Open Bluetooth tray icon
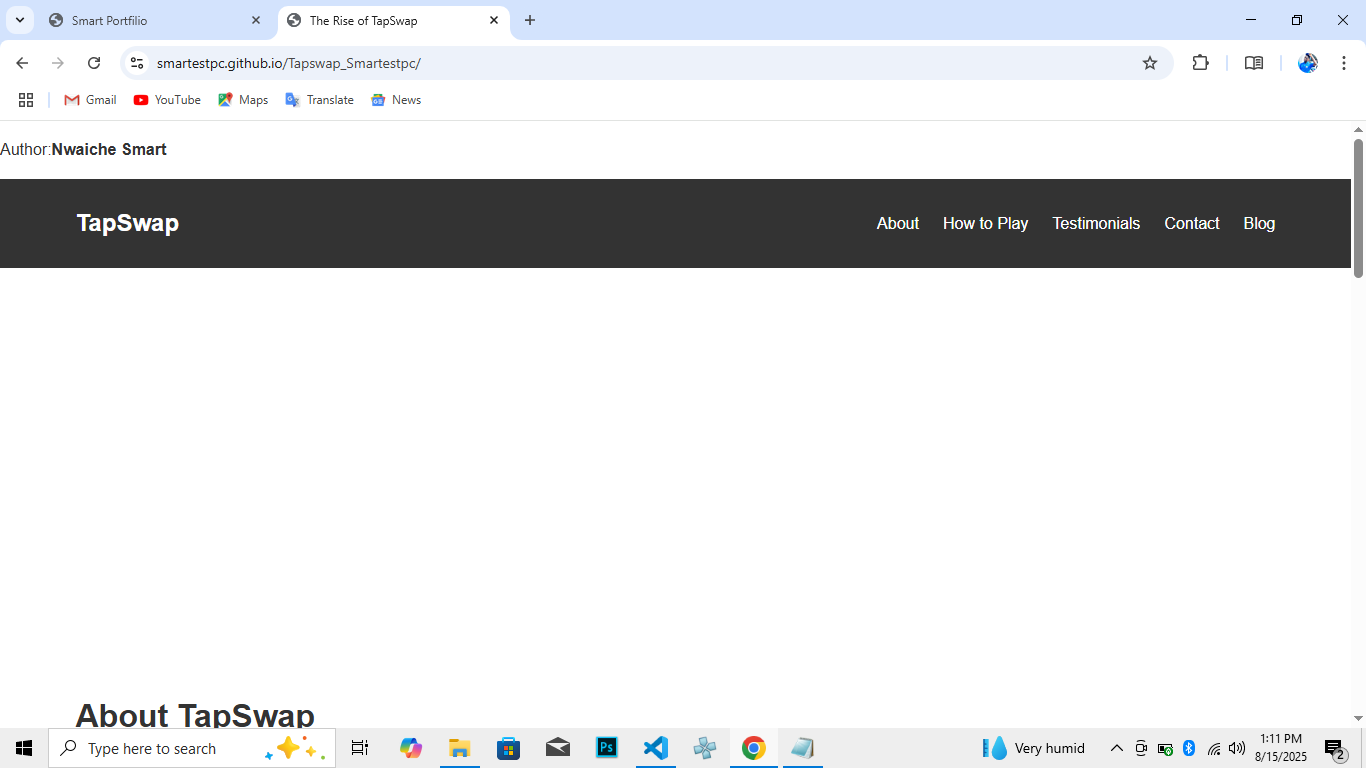This screenshot has width=1366, height=768. coord(1189,748)
